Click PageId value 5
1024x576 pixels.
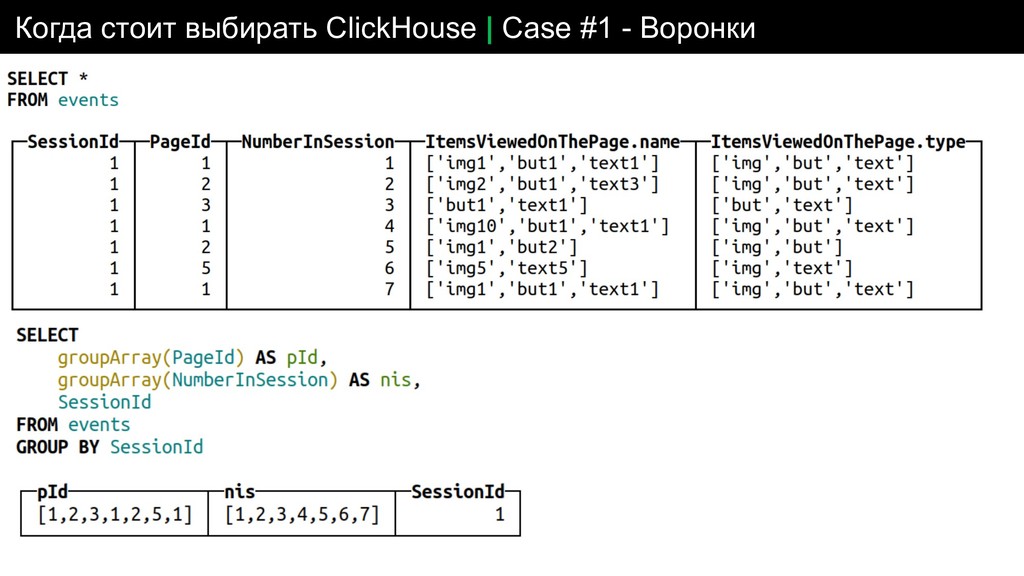coord(206,268)
